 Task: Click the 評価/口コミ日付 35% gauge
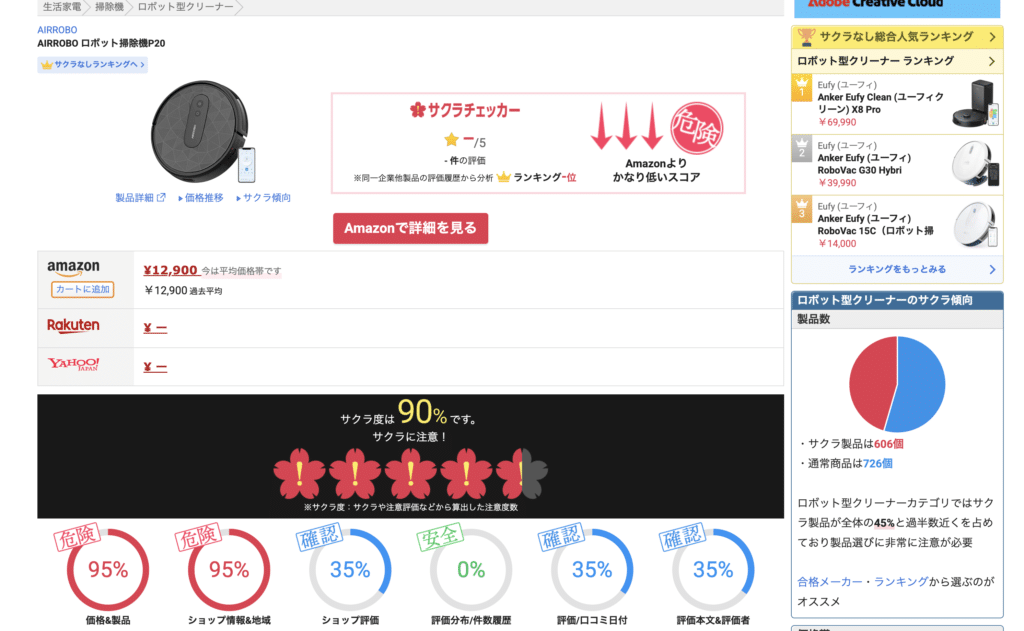592,570
